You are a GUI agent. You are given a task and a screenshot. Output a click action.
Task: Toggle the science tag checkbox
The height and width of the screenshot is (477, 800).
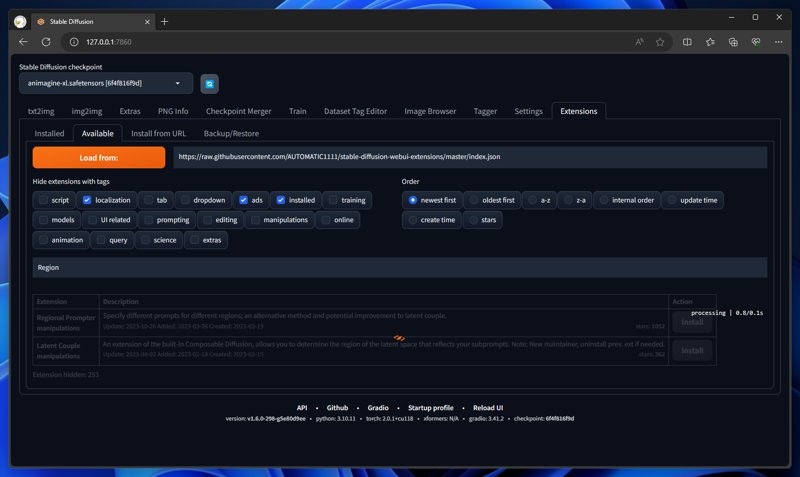(145, 240)
